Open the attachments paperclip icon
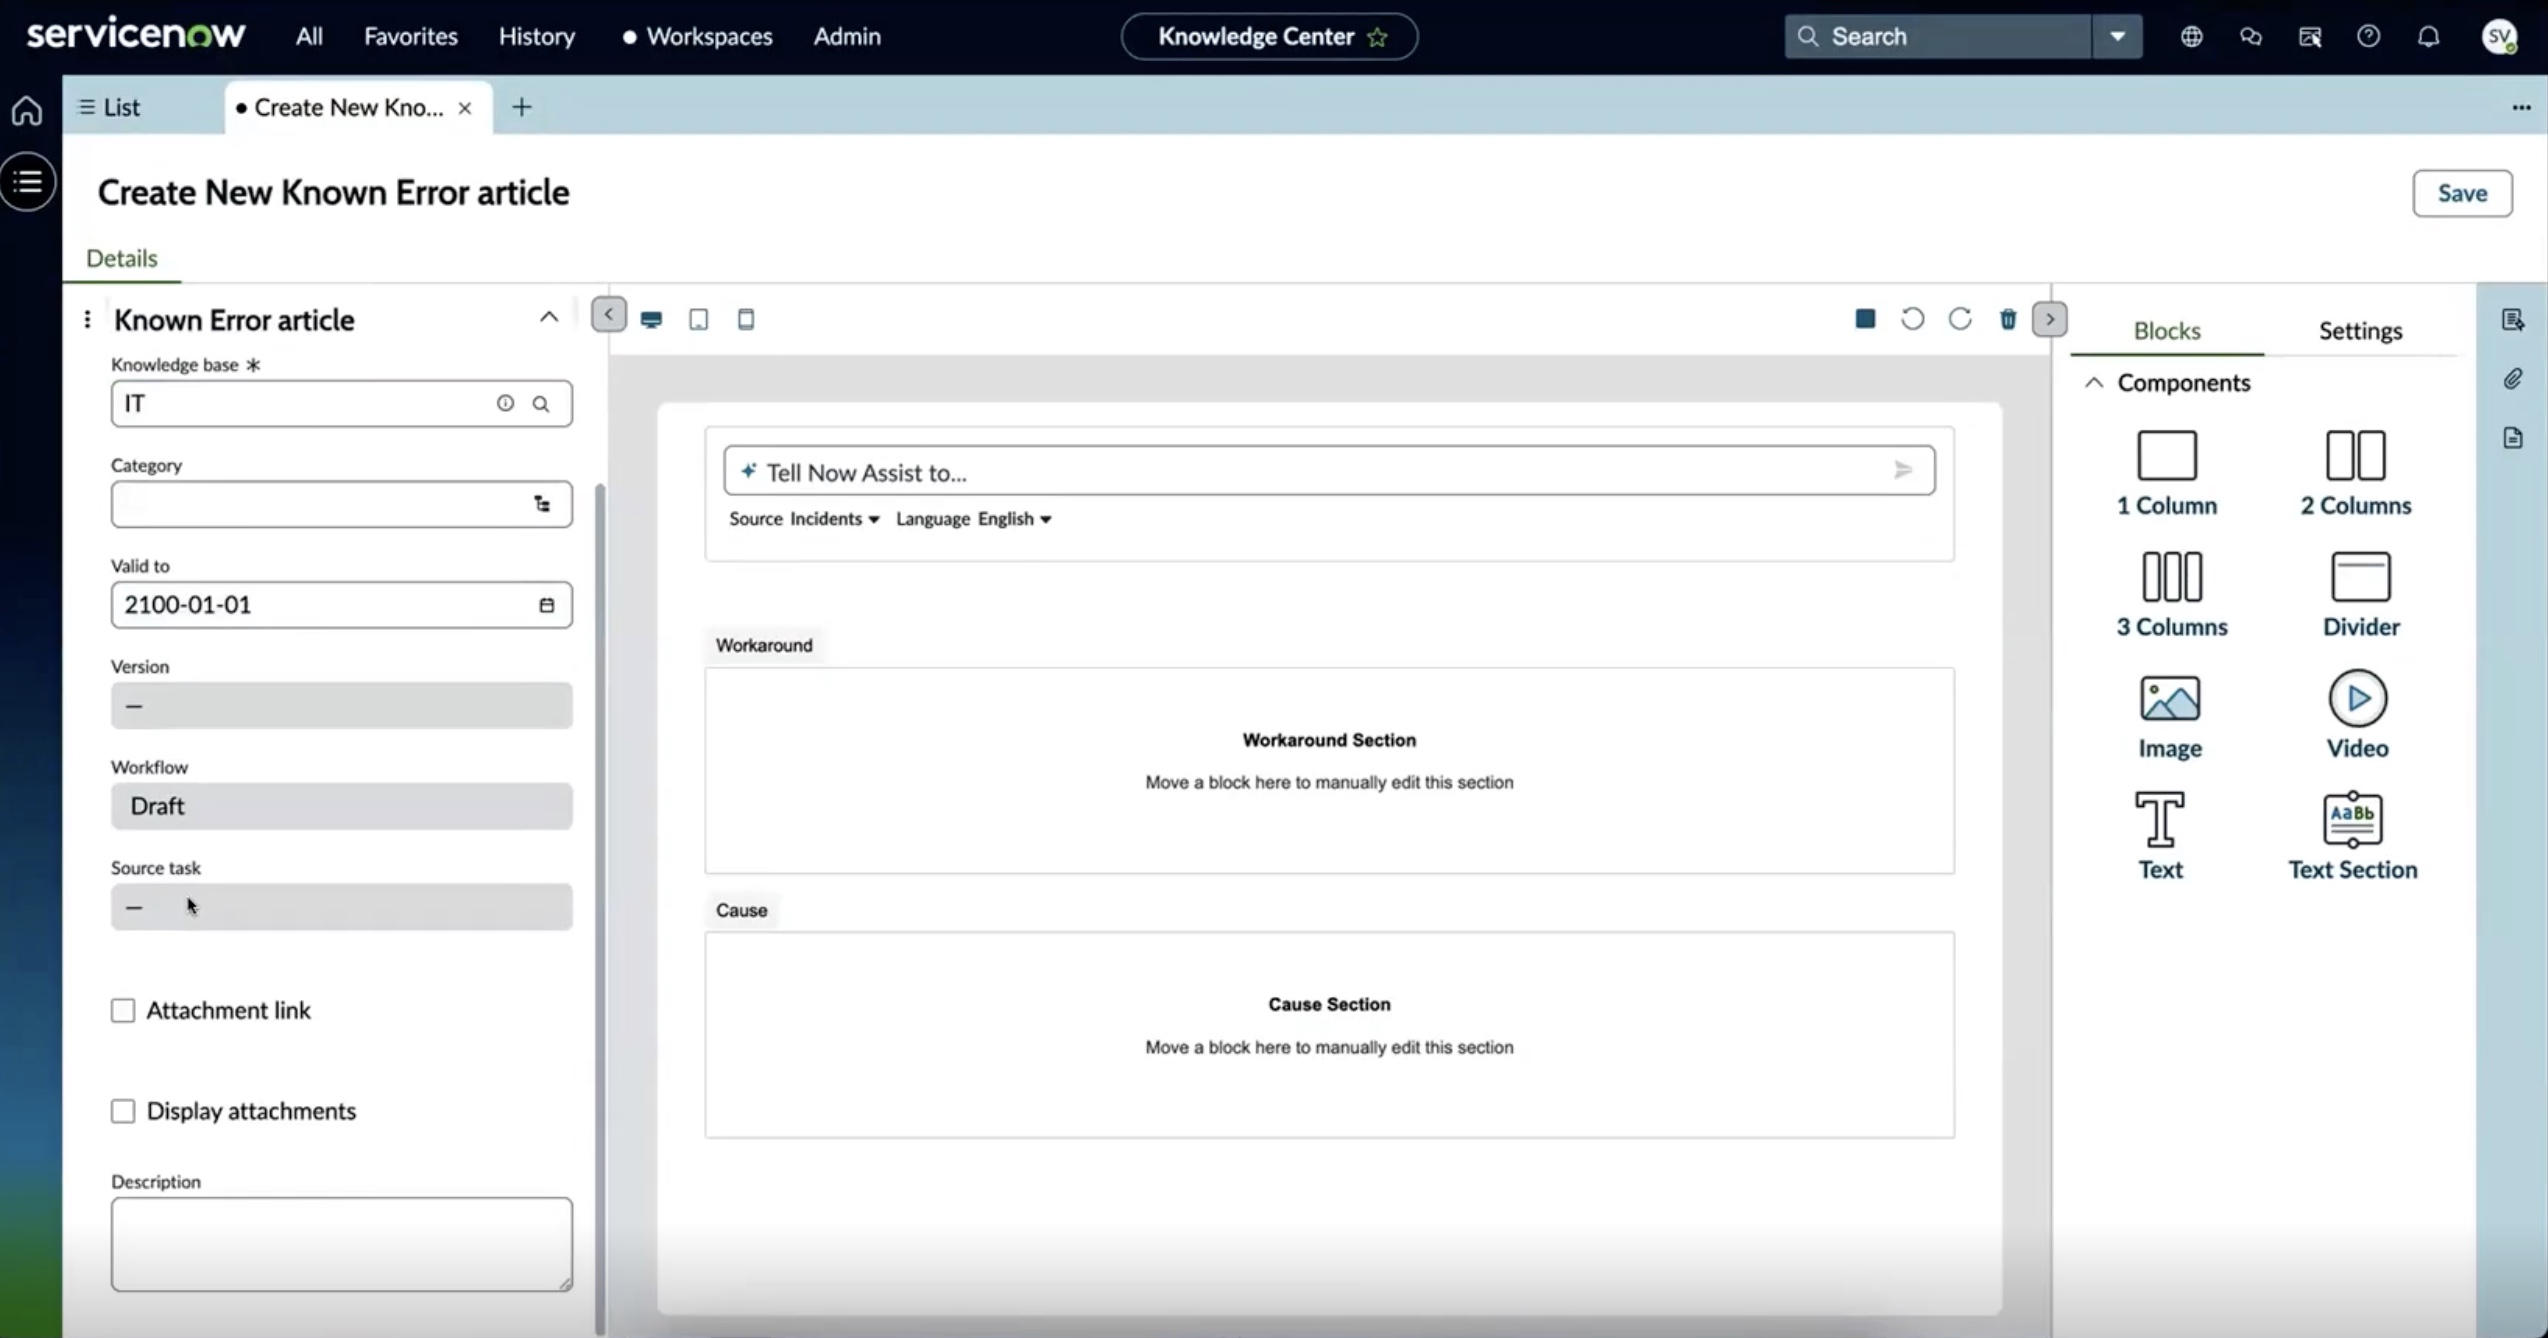 [x=2512, y=378]
